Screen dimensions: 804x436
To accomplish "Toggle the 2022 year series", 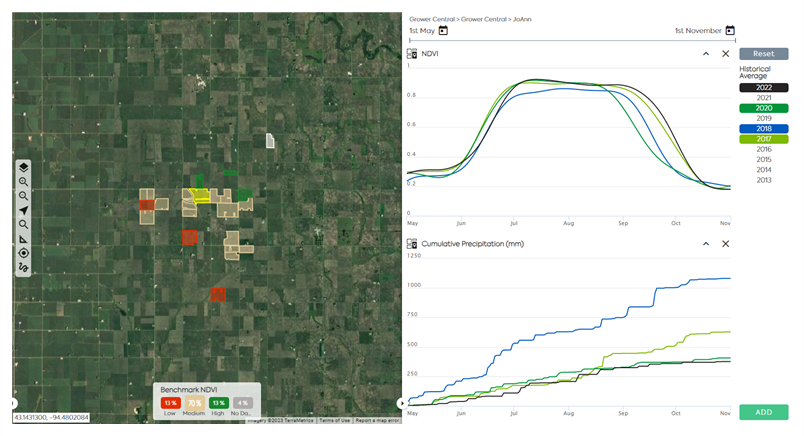I will (764, 88).
